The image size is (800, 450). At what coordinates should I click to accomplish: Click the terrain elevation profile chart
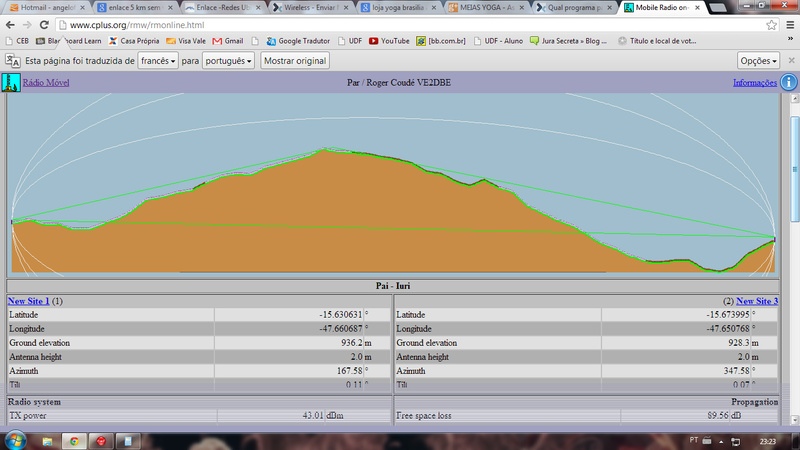point(393,185)
